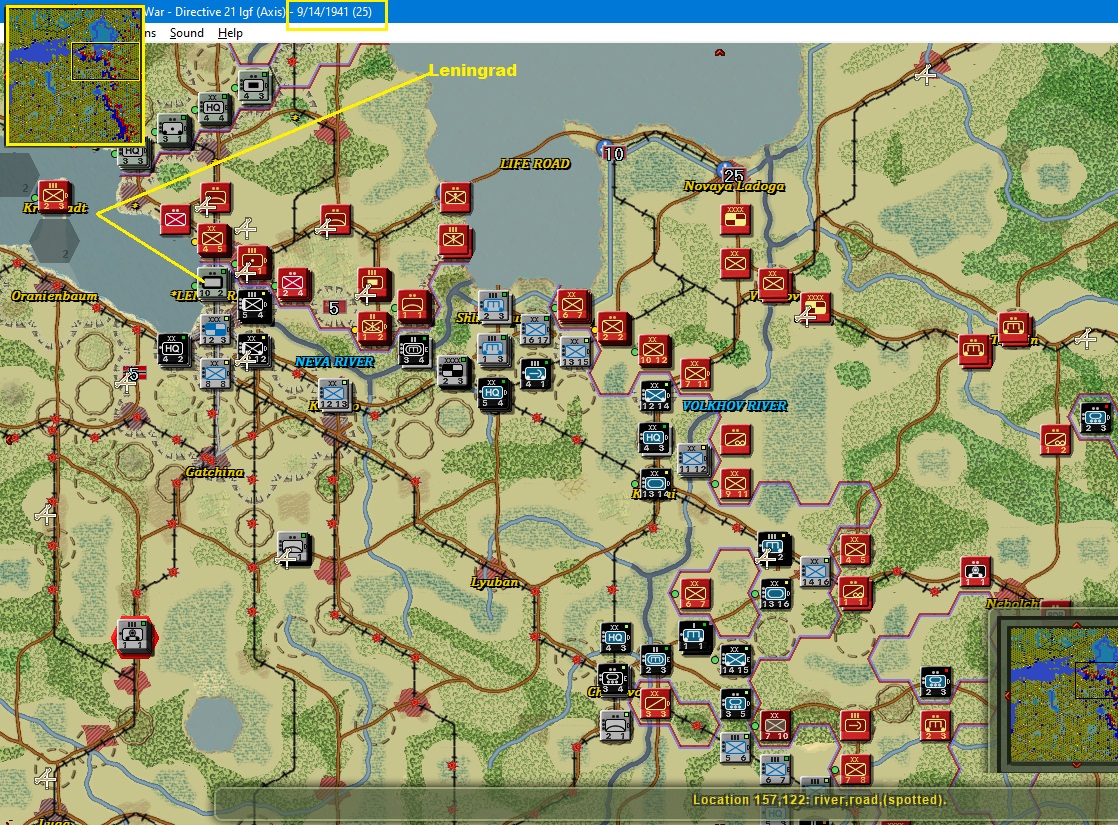Click the VOLKHOV RIVER label
Viewport: 1118px width, 825px height.
[x=734, y=406]
